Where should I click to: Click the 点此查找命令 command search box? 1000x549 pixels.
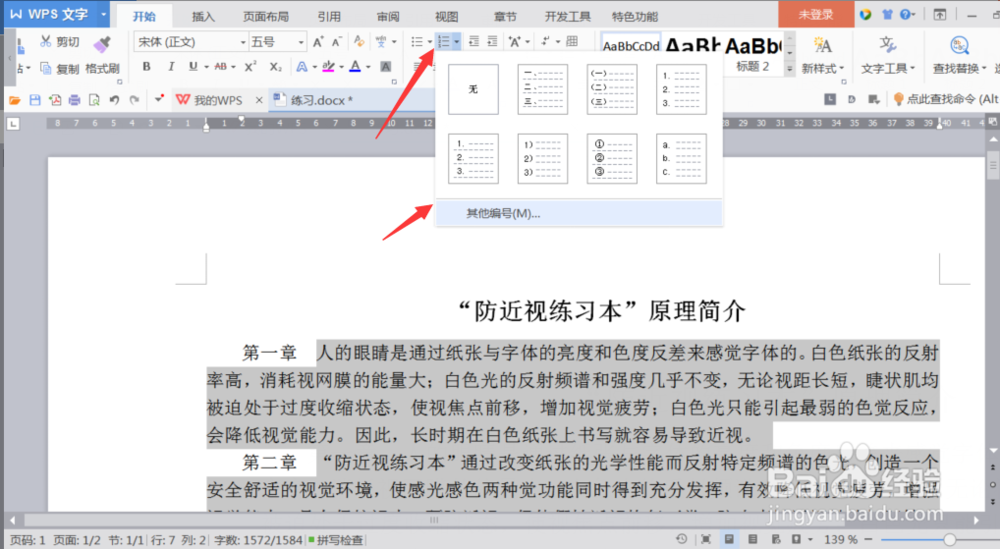tap(946, 99)
